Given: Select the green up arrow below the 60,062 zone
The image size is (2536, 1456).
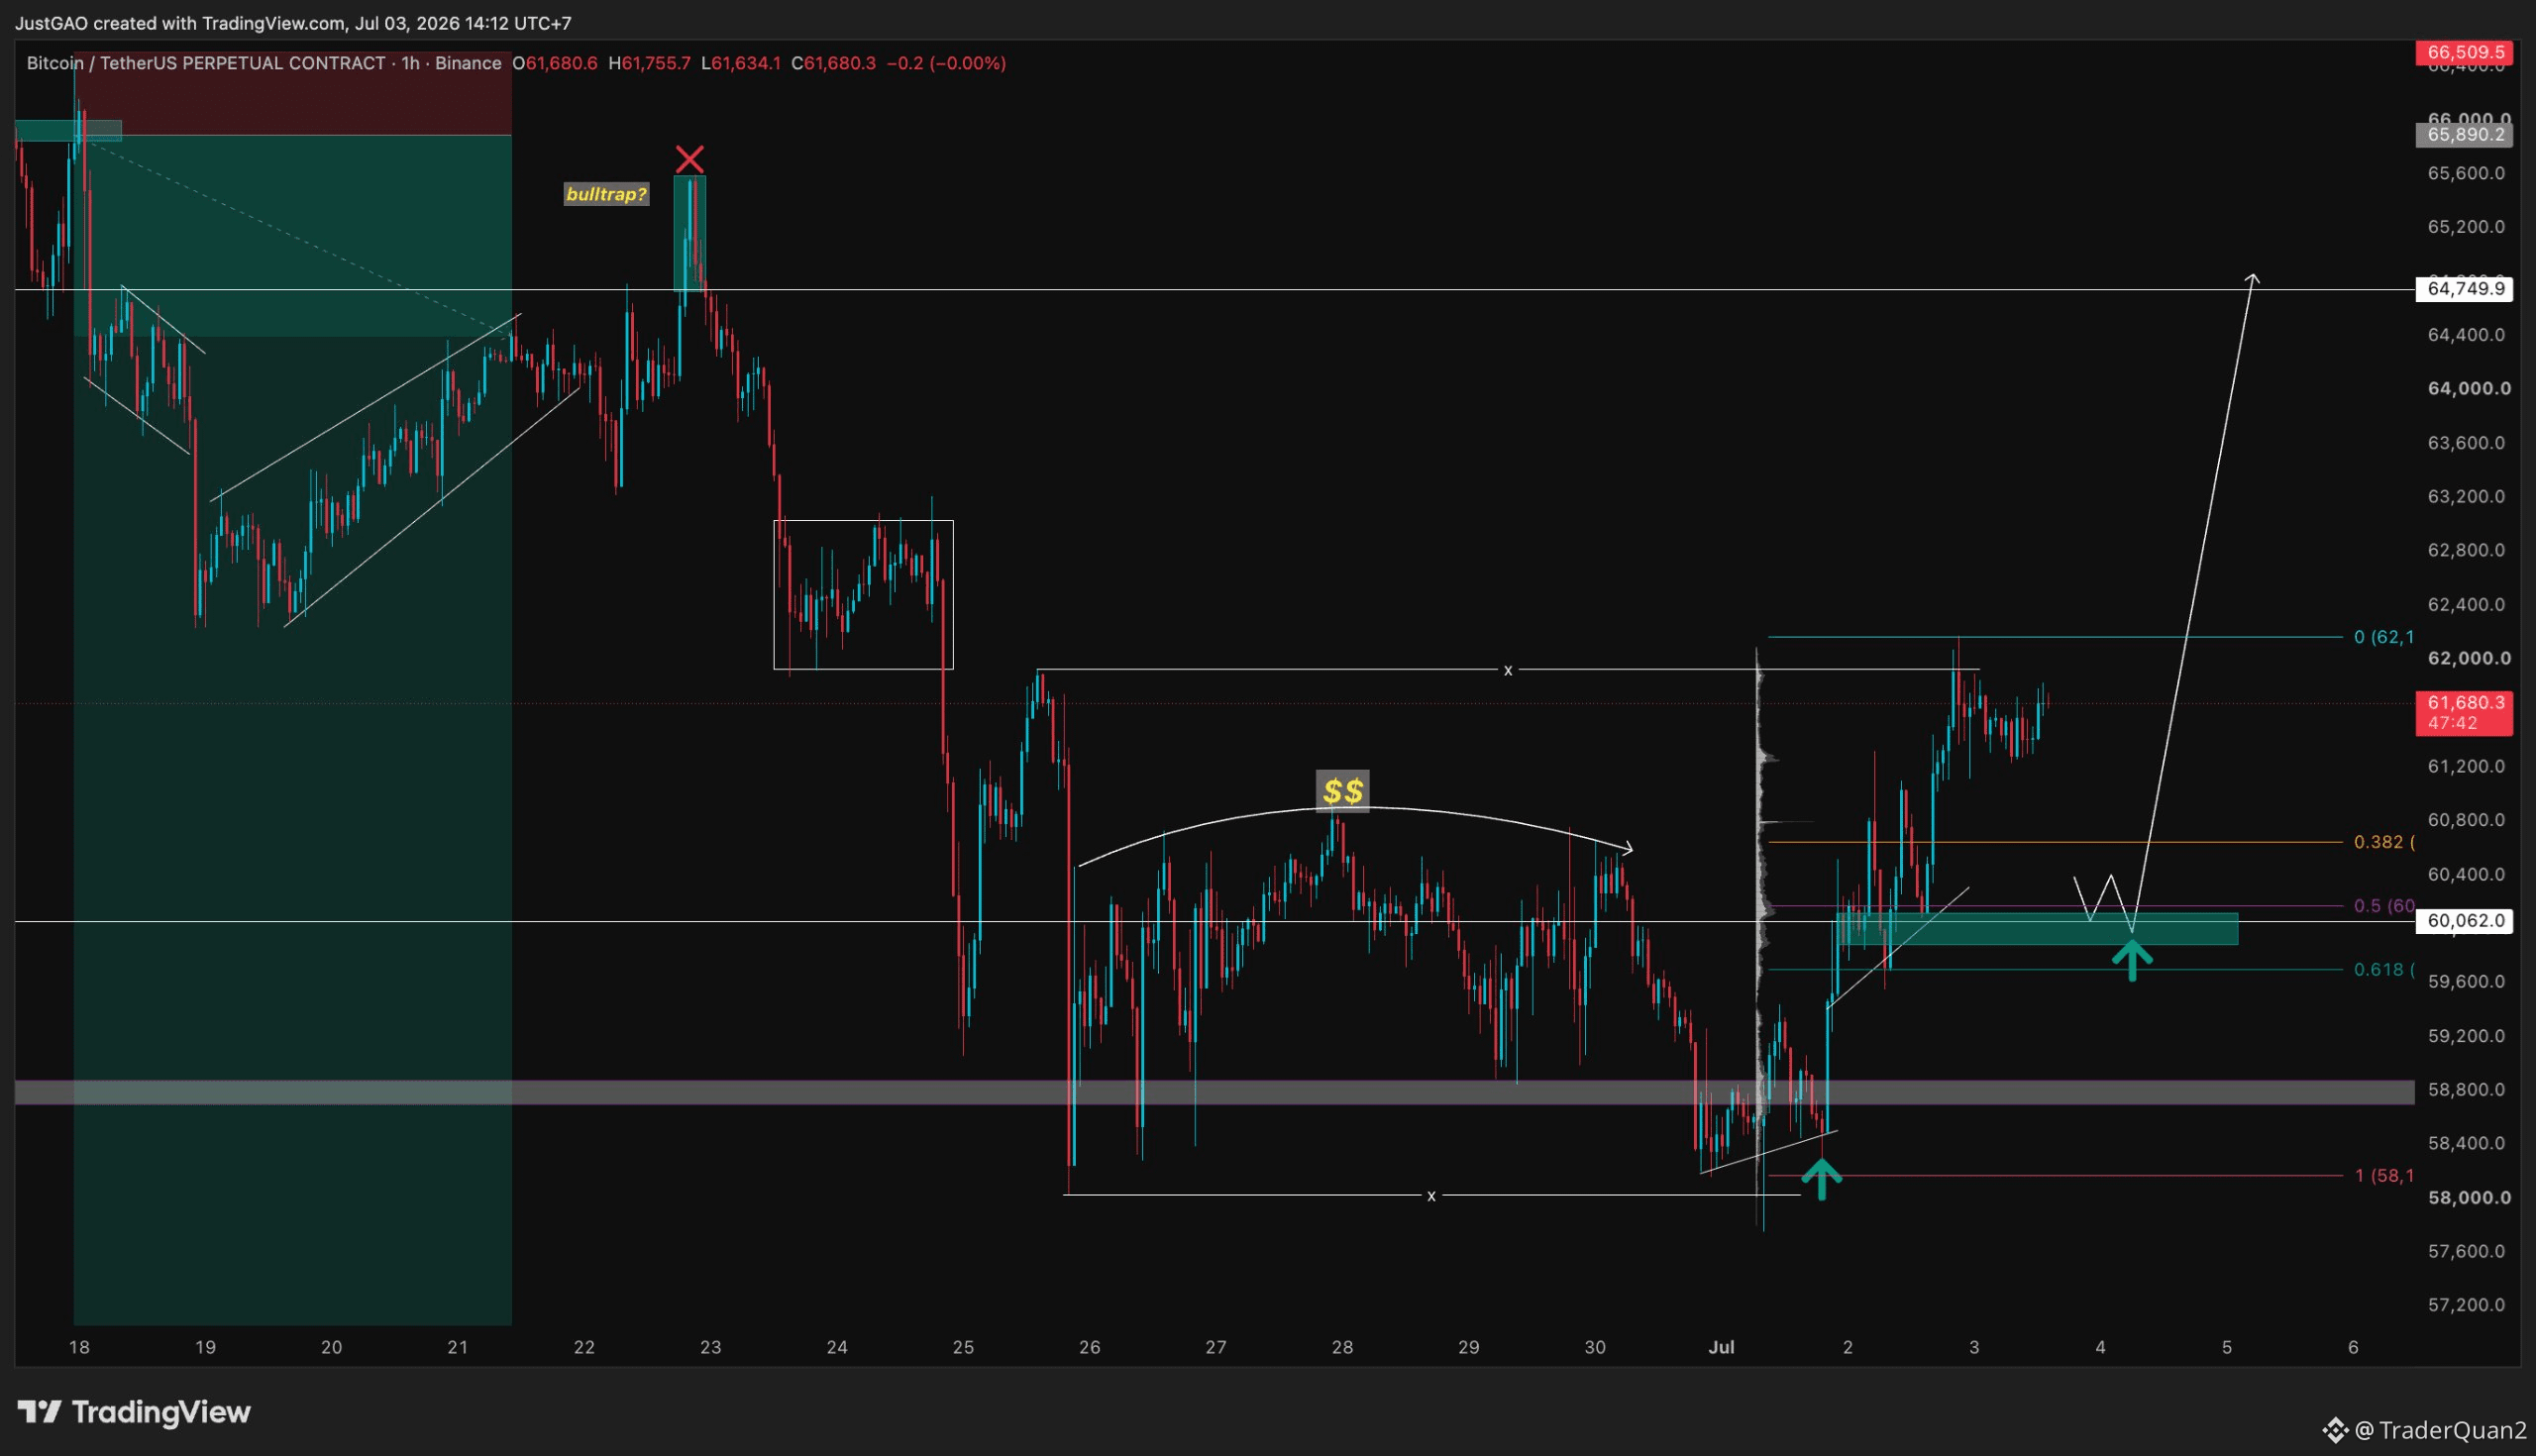Looking at the screenshot, I should (2131, 960).
